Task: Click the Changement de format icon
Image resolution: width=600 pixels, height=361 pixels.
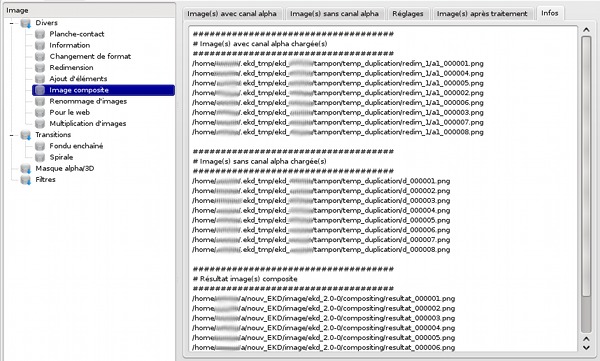Action: 40,56
